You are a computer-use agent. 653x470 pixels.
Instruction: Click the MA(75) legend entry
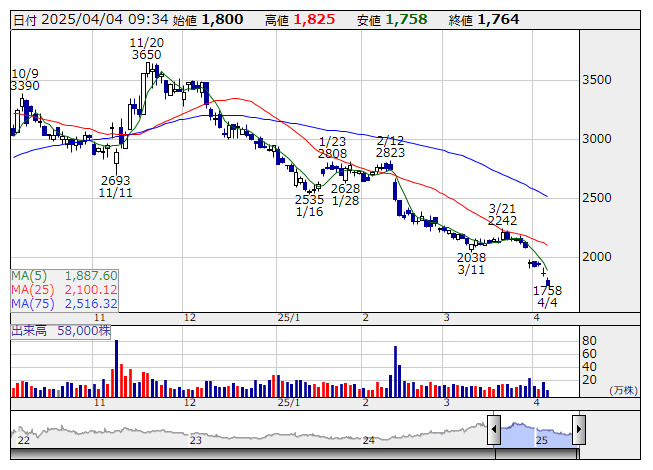pos(65,303)
